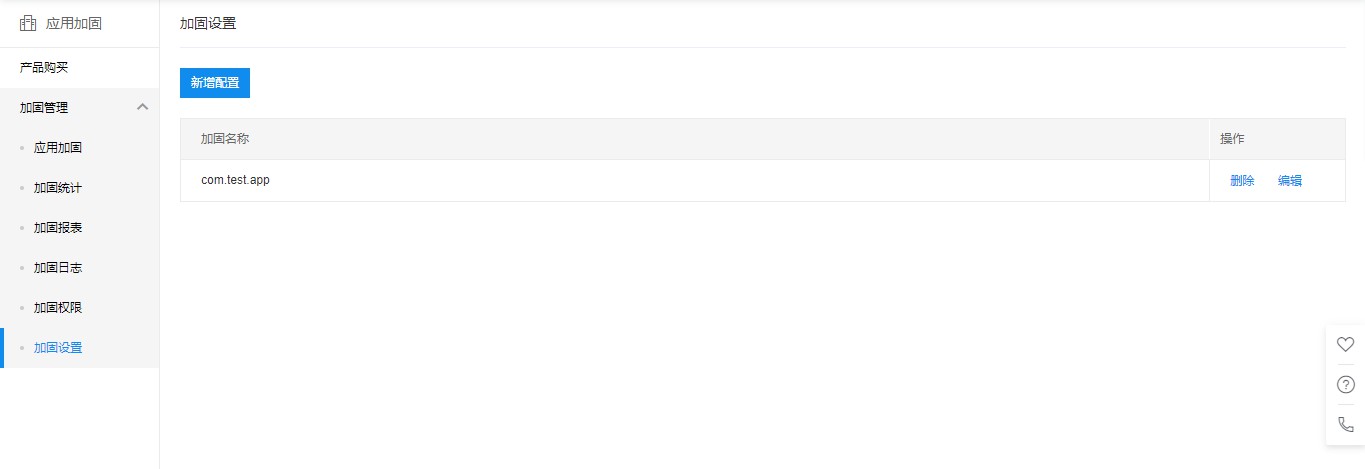
Task: Go to 应用加固 submenu item
Action: [x=58, y=147]
